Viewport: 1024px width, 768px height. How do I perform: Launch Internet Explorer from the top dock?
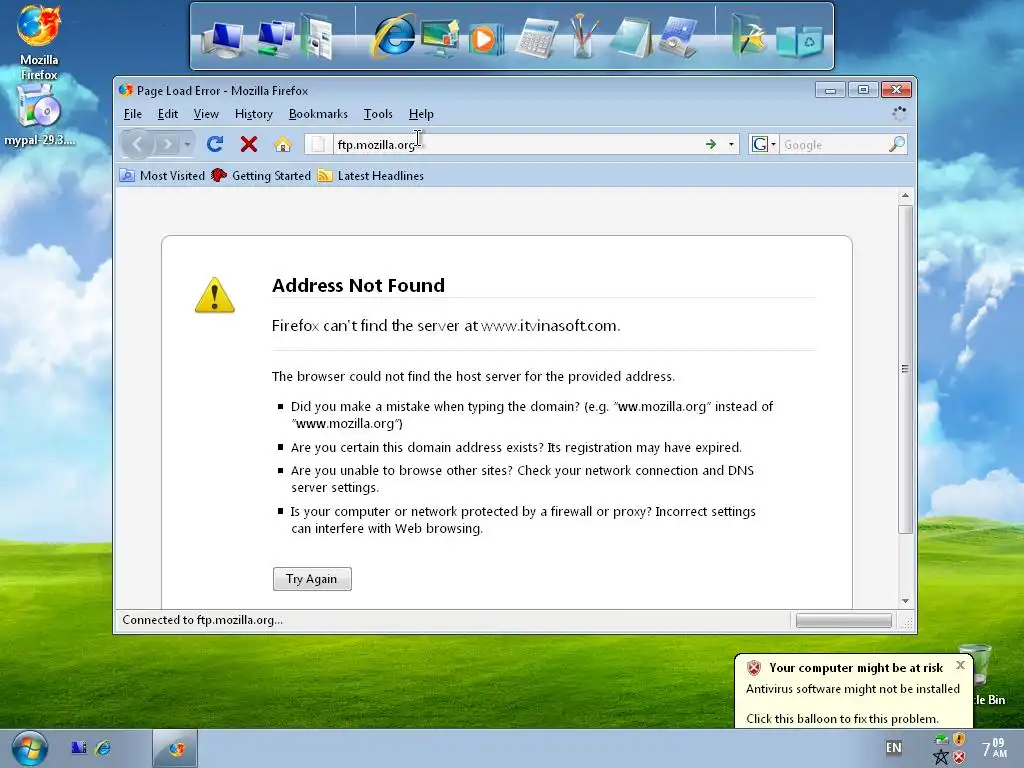coord(393,36)
